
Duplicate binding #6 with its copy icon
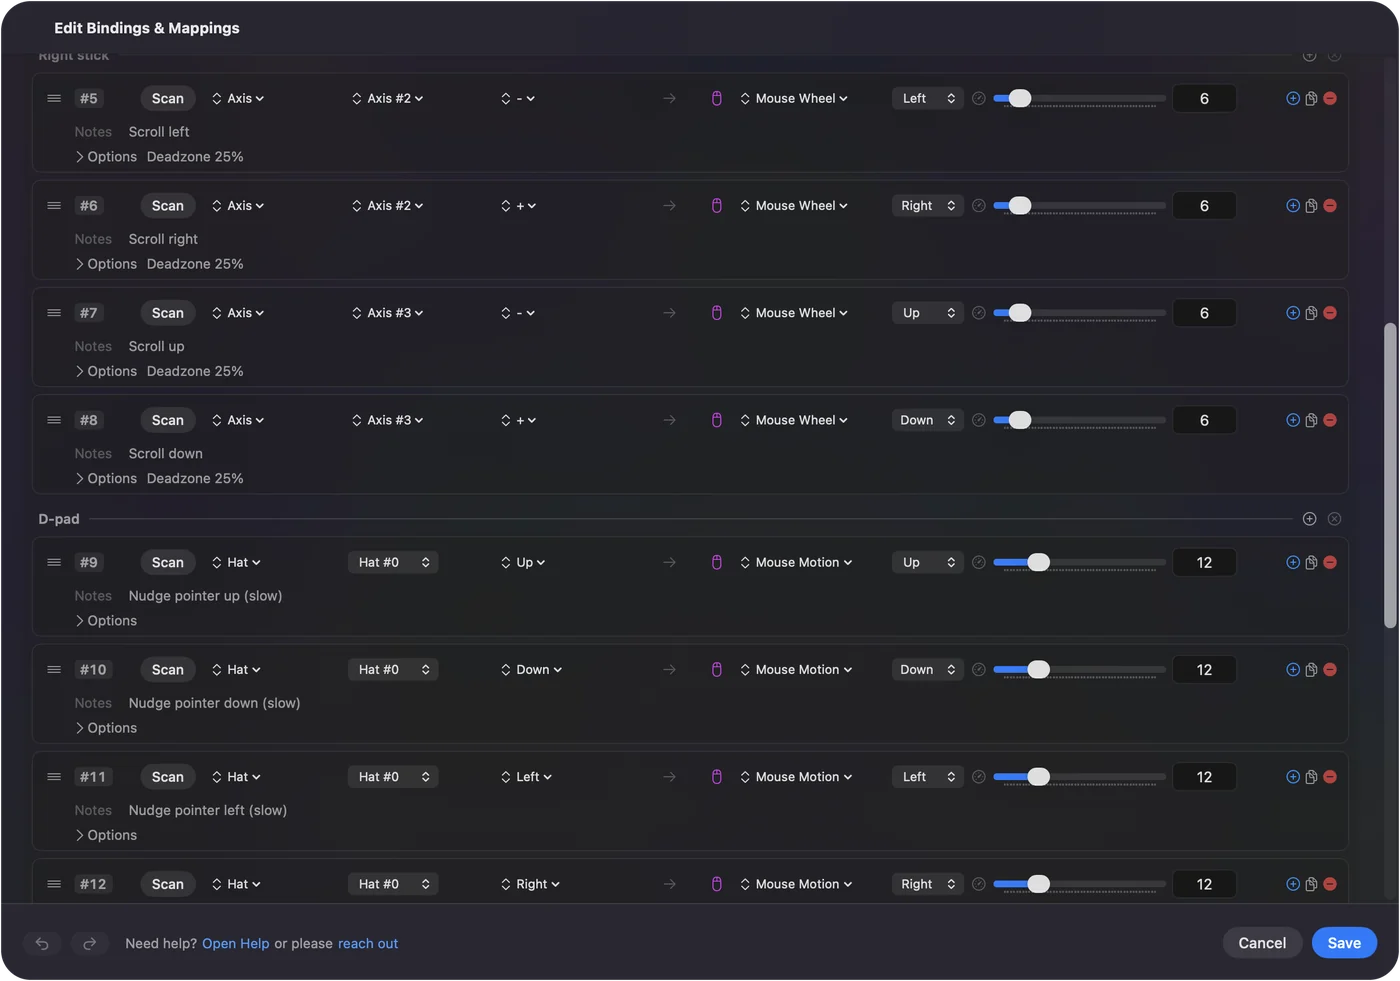tap(1311, 206)
